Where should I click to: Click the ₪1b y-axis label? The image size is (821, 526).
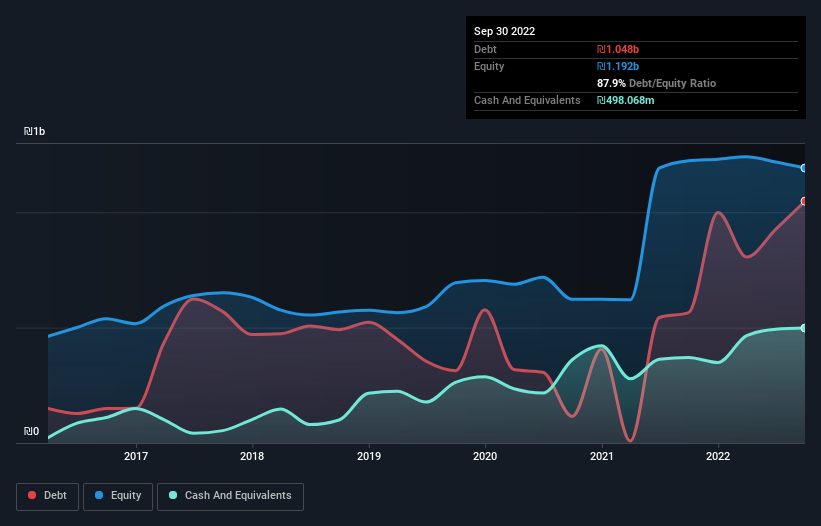pyautogui.click(x=35, y=131)
